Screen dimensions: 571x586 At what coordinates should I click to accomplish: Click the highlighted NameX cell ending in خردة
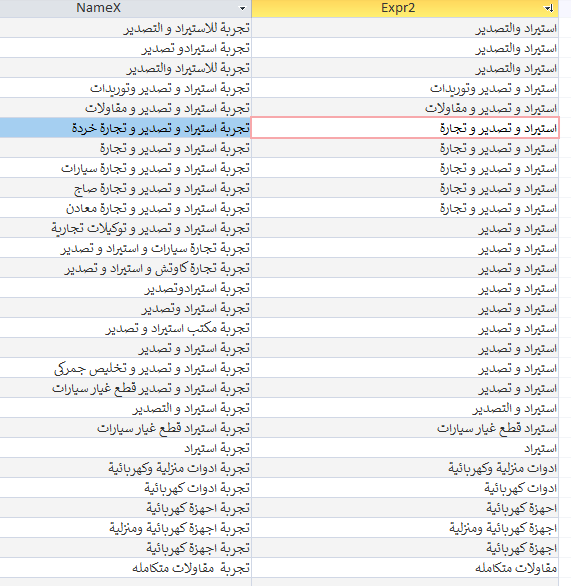click(126, 128)
